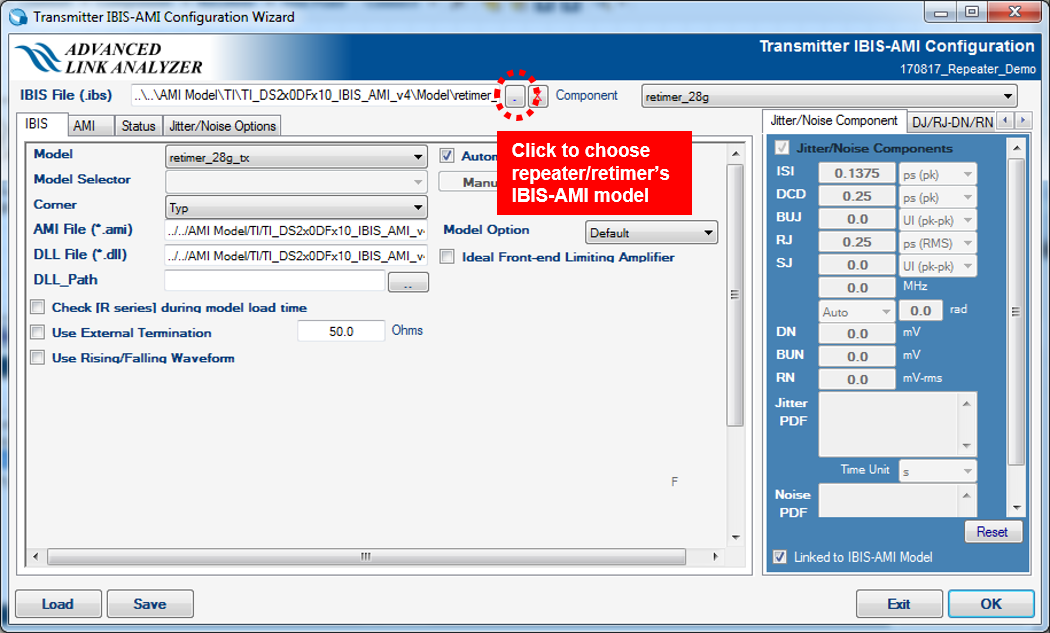Click the DN value field in mV
This screenshot has height=633, width=1050.
point(857,334)
